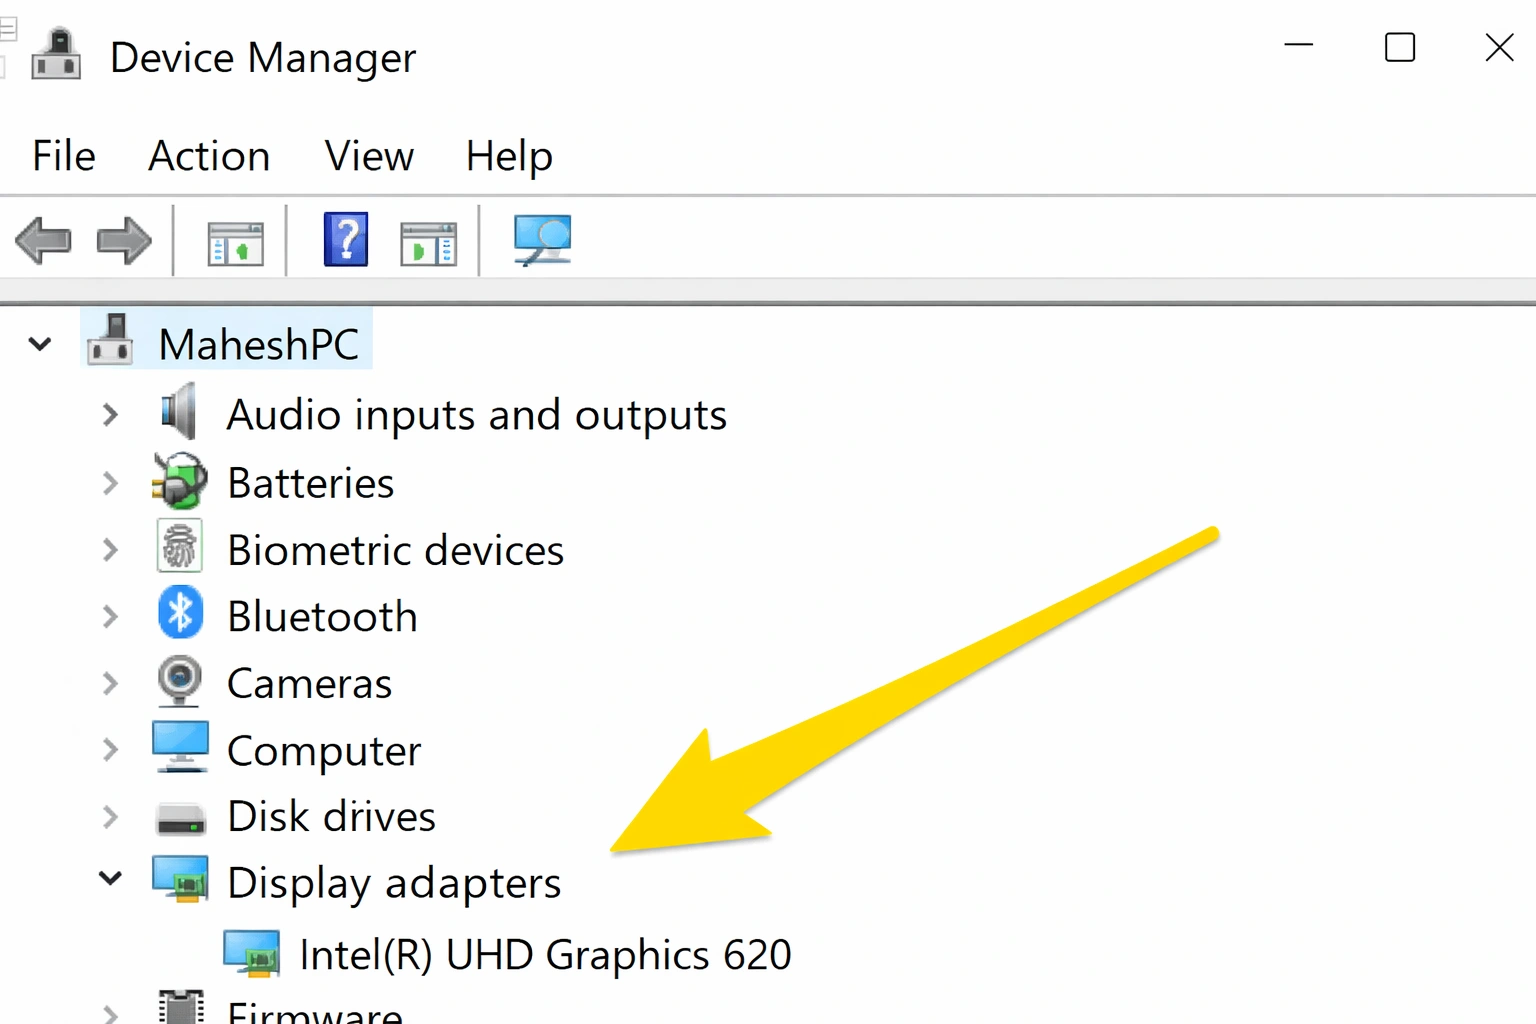Open the File menu
Viewport: 1536px width, 1024px height.
tap(63, 156)
